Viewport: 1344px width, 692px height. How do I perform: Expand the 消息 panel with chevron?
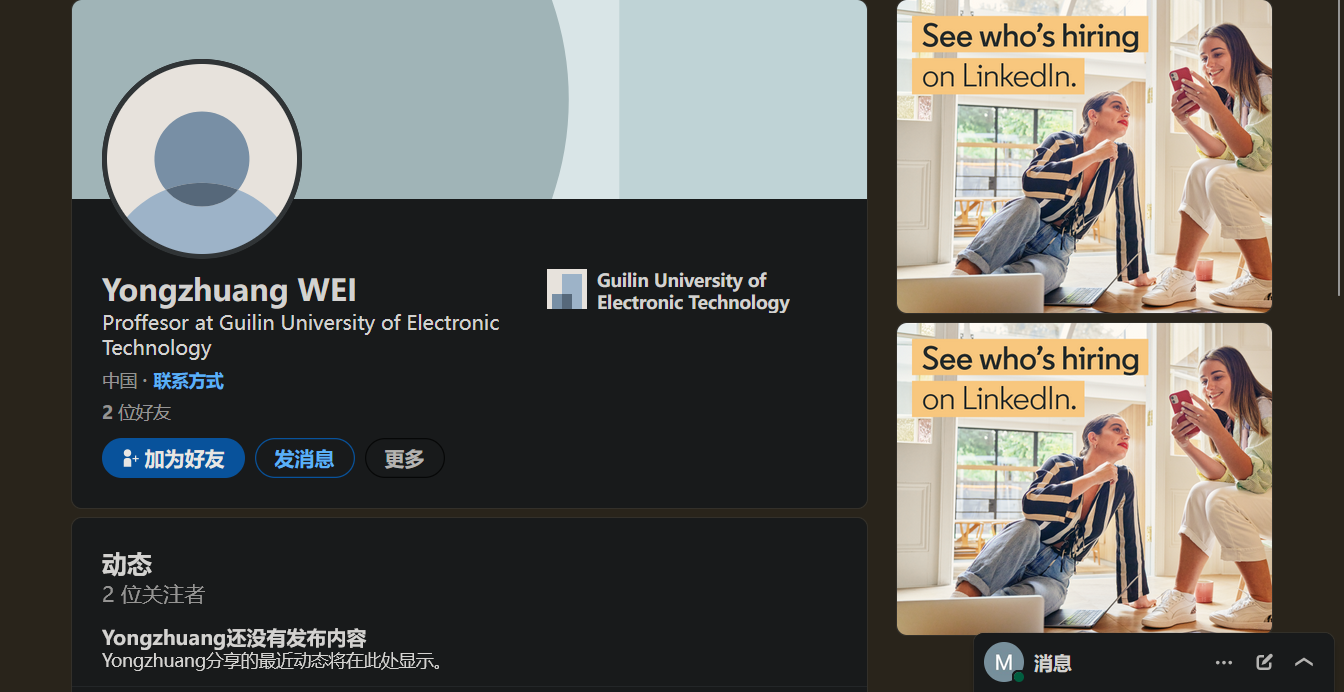click(x=1304, y=662)
